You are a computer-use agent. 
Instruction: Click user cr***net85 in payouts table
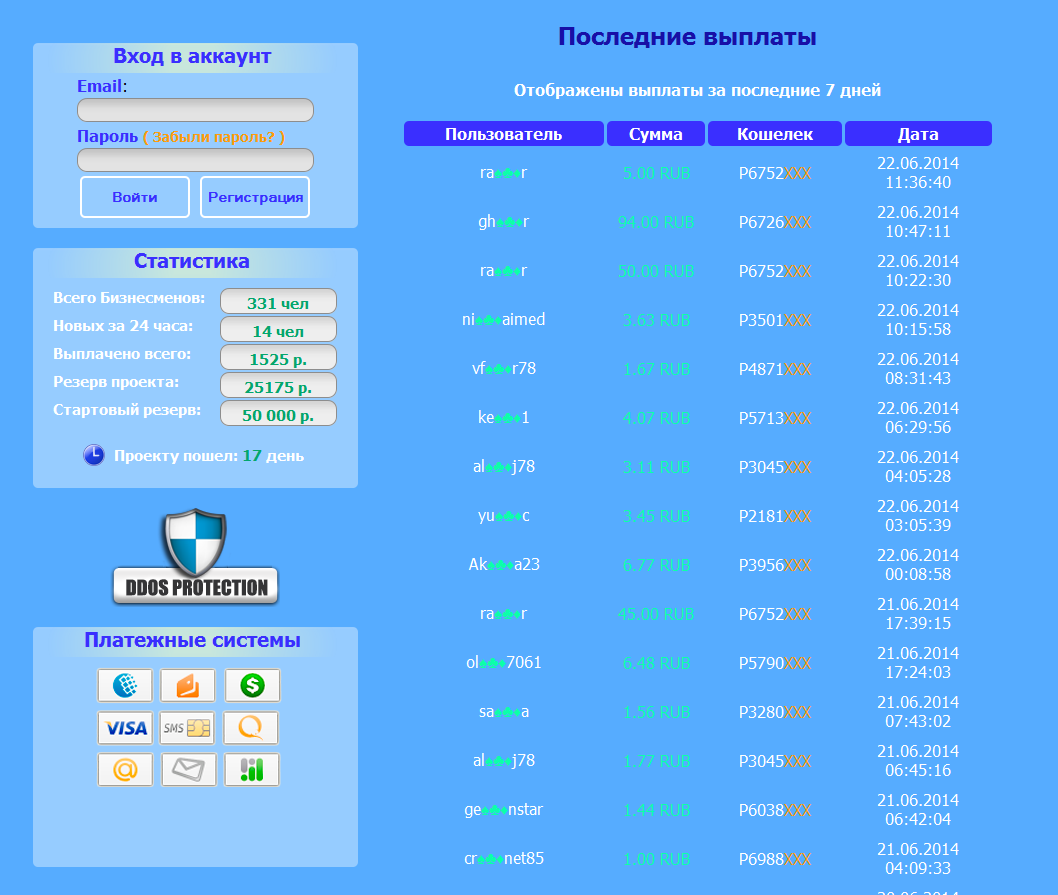click(x=503, y=859)
